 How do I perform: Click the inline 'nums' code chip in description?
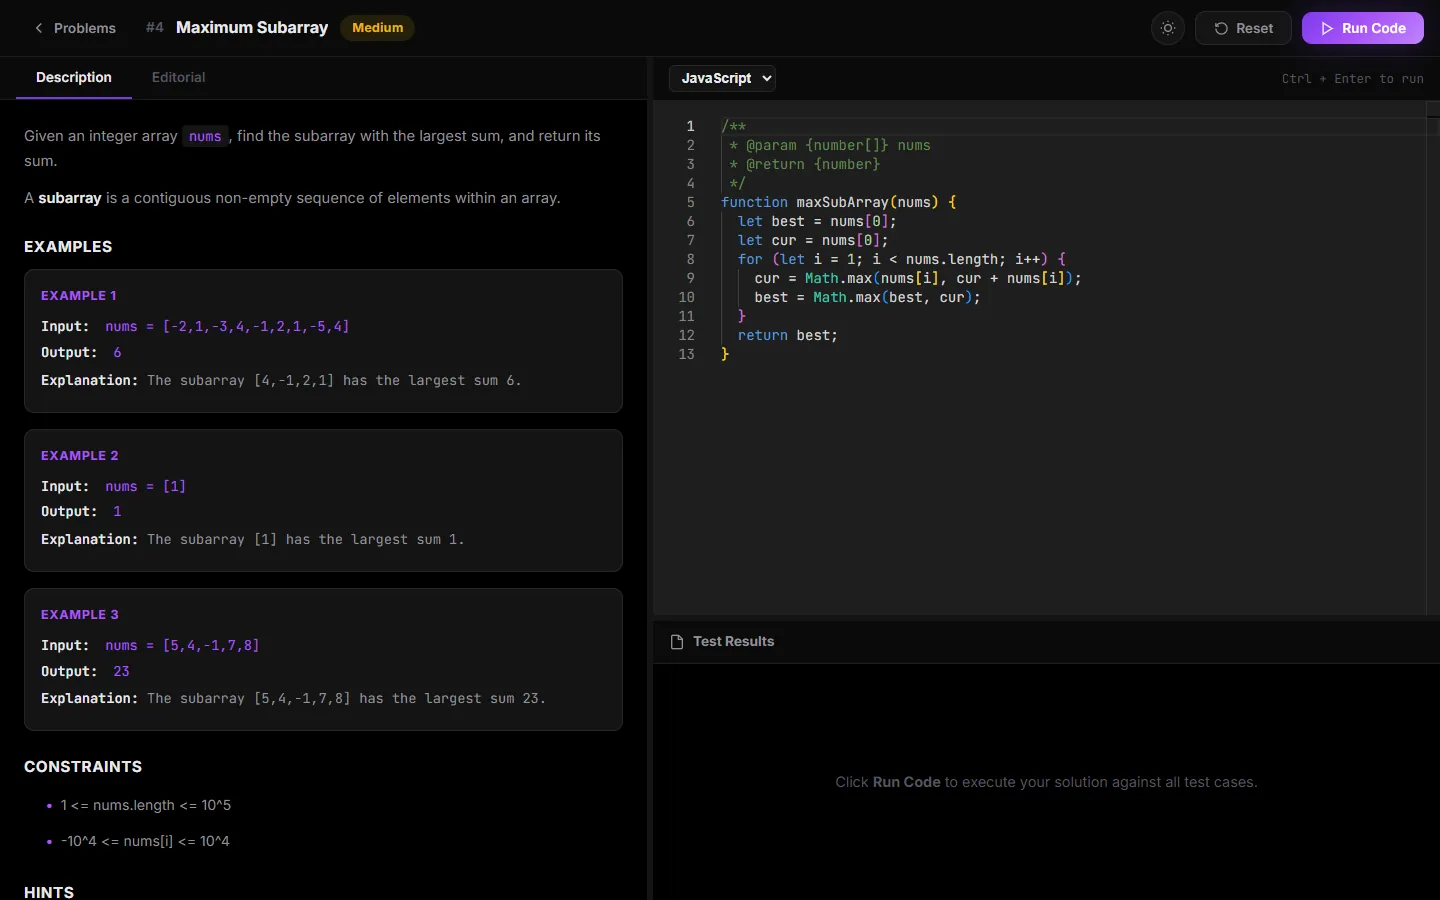pos(205,136)
